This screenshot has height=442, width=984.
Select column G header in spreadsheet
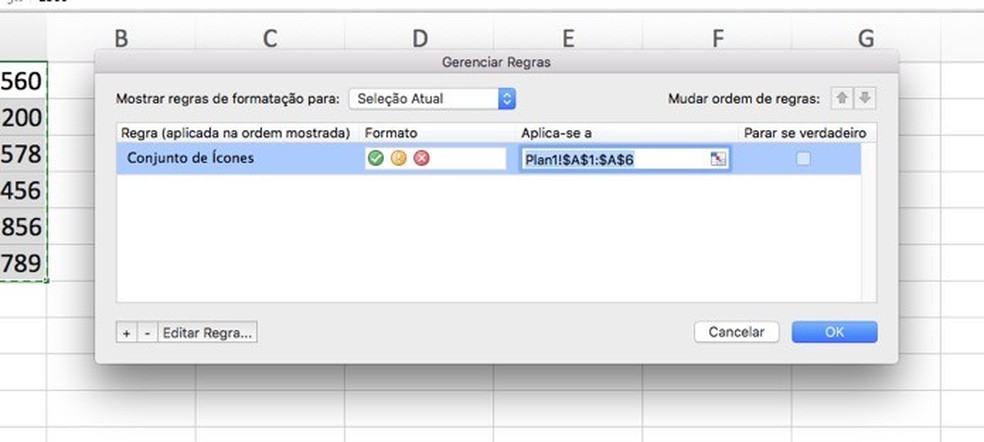click(865, 39)
